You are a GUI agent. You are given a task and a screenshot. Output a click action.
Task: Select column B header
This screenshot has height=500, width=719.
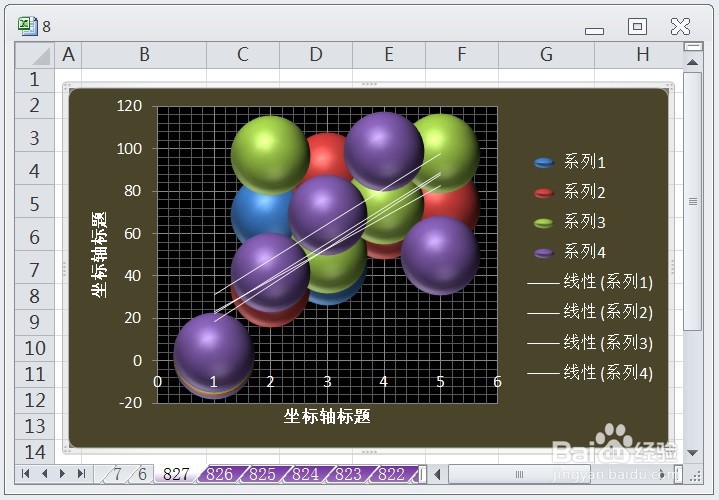pos(144,55)
